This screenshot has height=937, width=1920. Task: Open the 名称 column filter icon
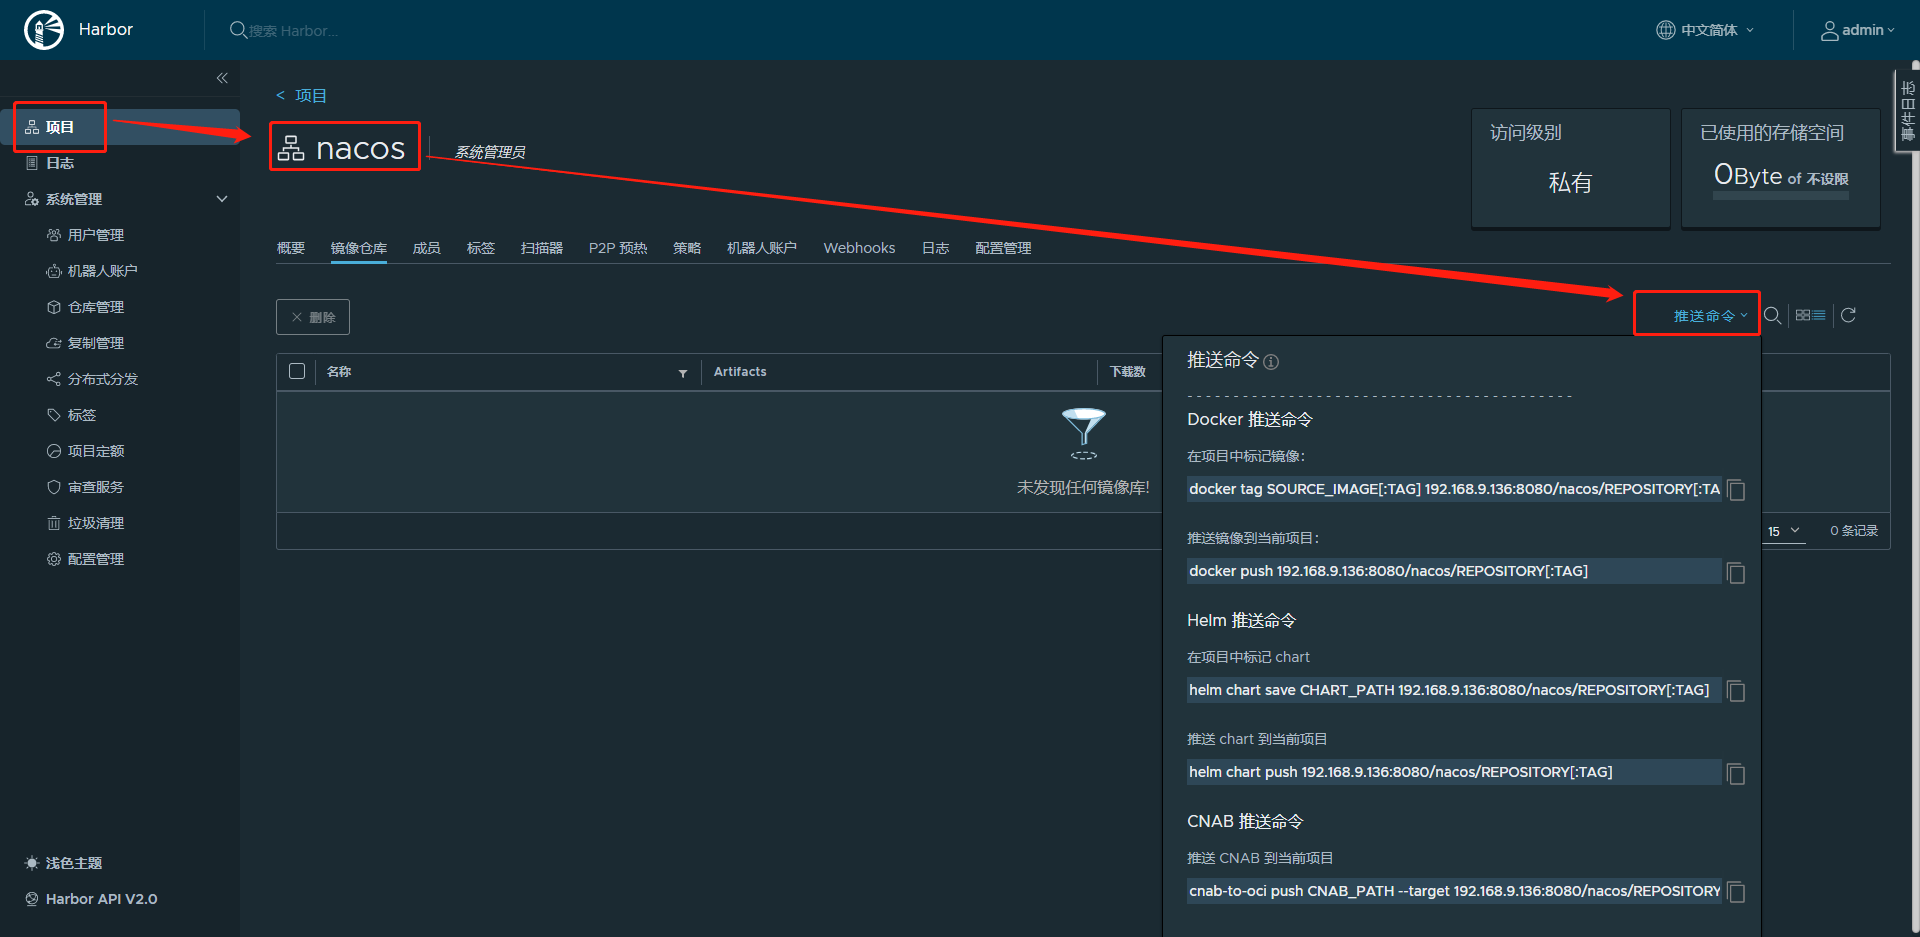[x=683, y=373]
